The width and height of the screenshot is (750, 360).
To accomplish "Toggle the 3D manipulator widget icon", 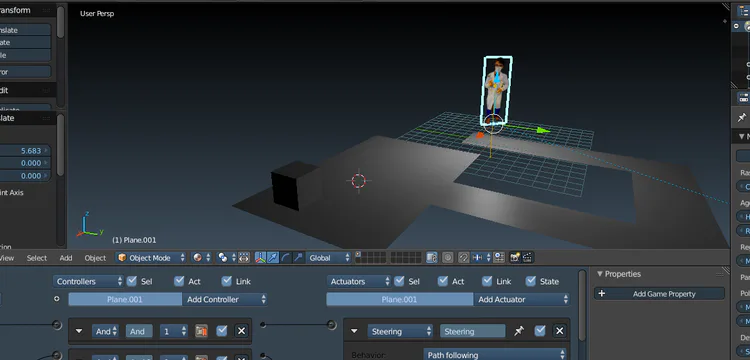I will [x=260, y=258].
